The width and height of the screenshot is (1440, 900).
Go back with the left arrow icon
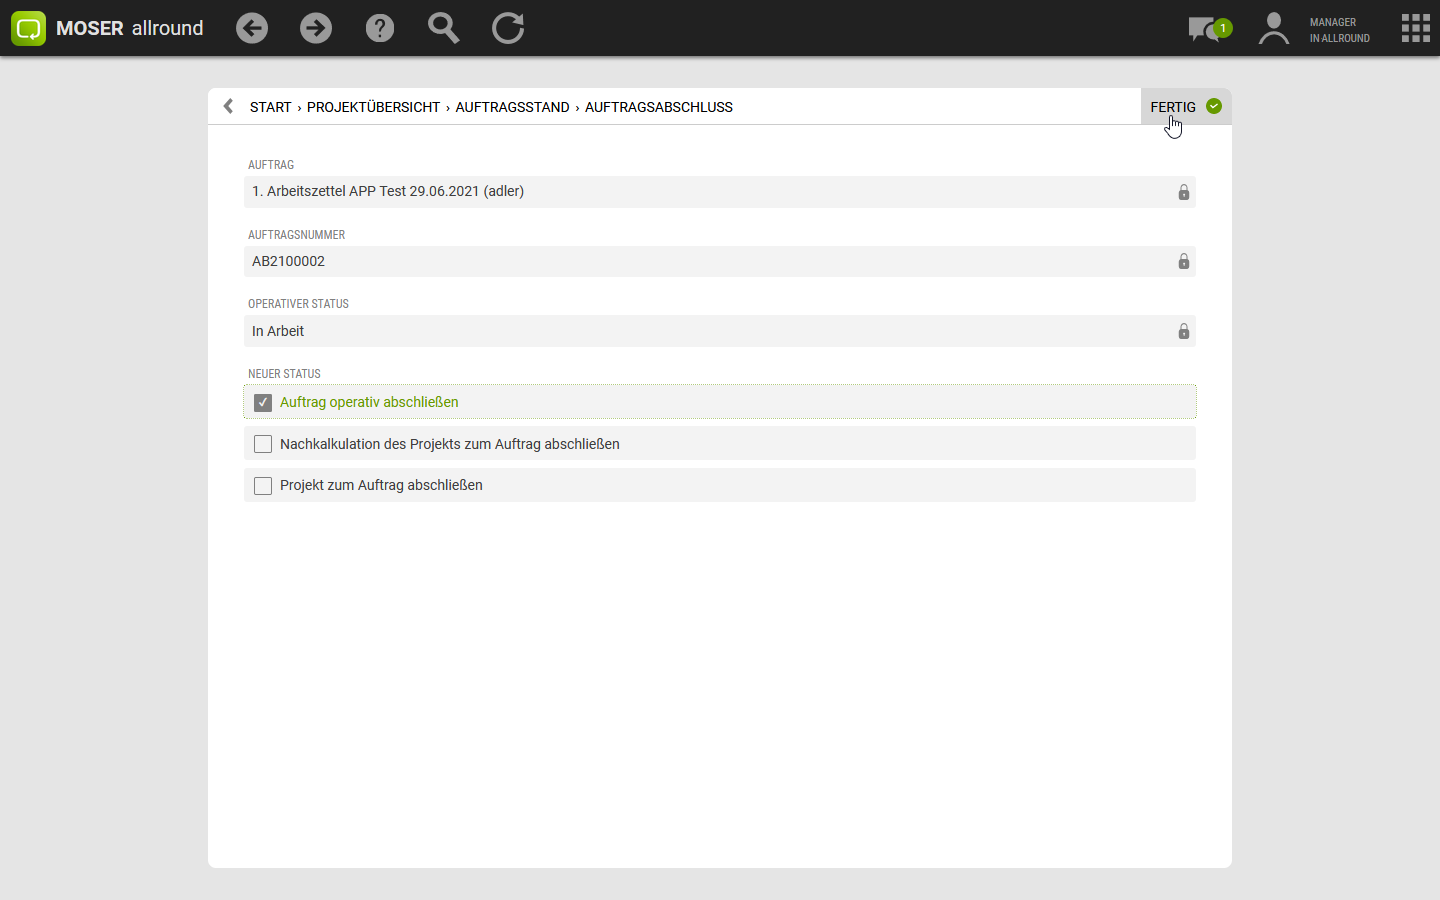(x=252, y=28)
